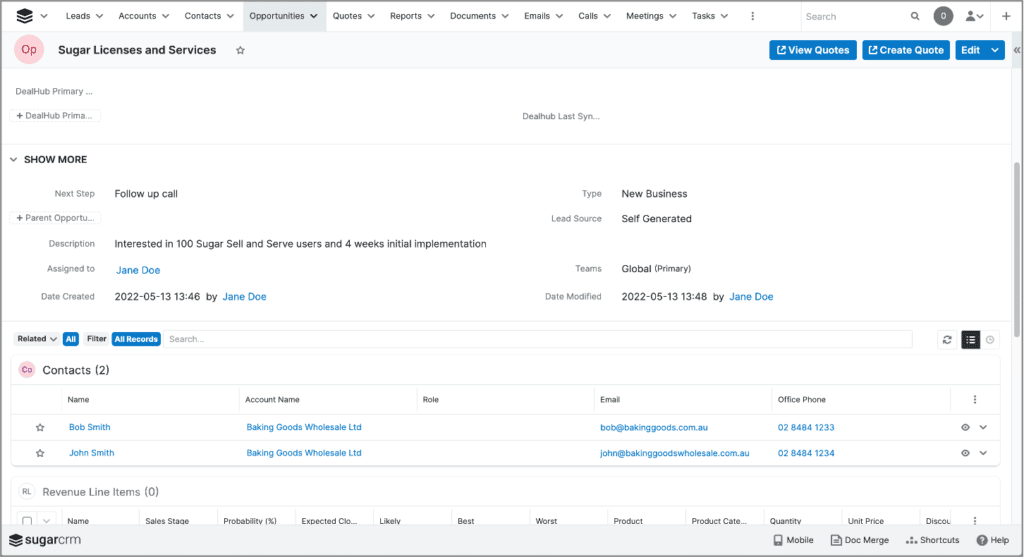This screenshot has height=557, width=1024.
Task: Switch to the list subpanel view icon
Action: [x=970, y=340]
